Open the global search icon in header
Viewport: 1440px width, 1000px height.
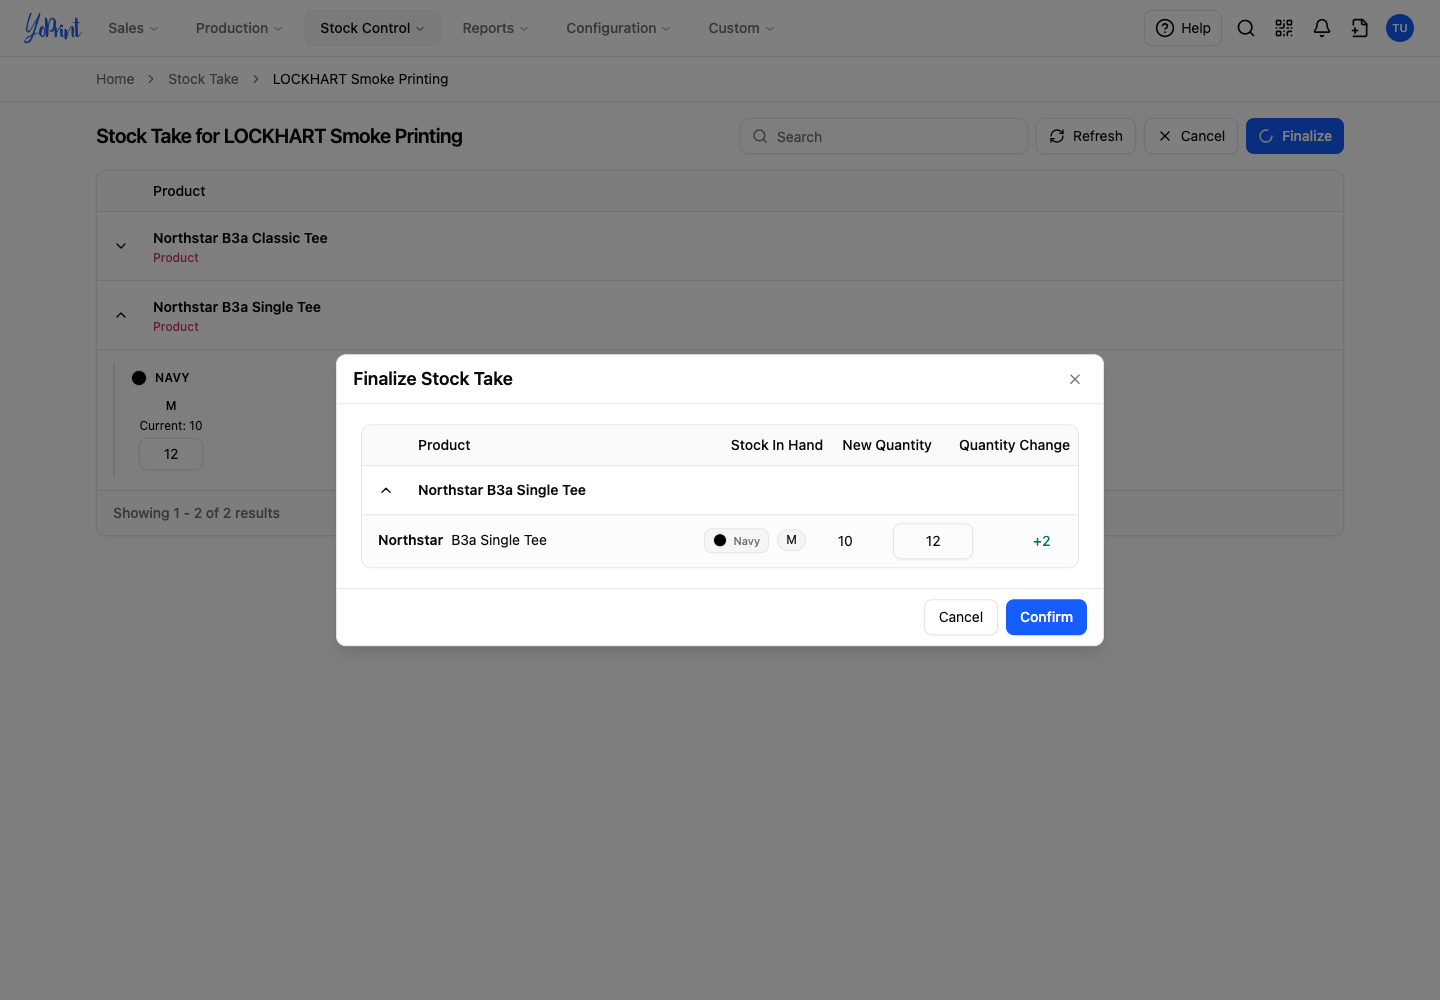click(x=1246, y=28)
